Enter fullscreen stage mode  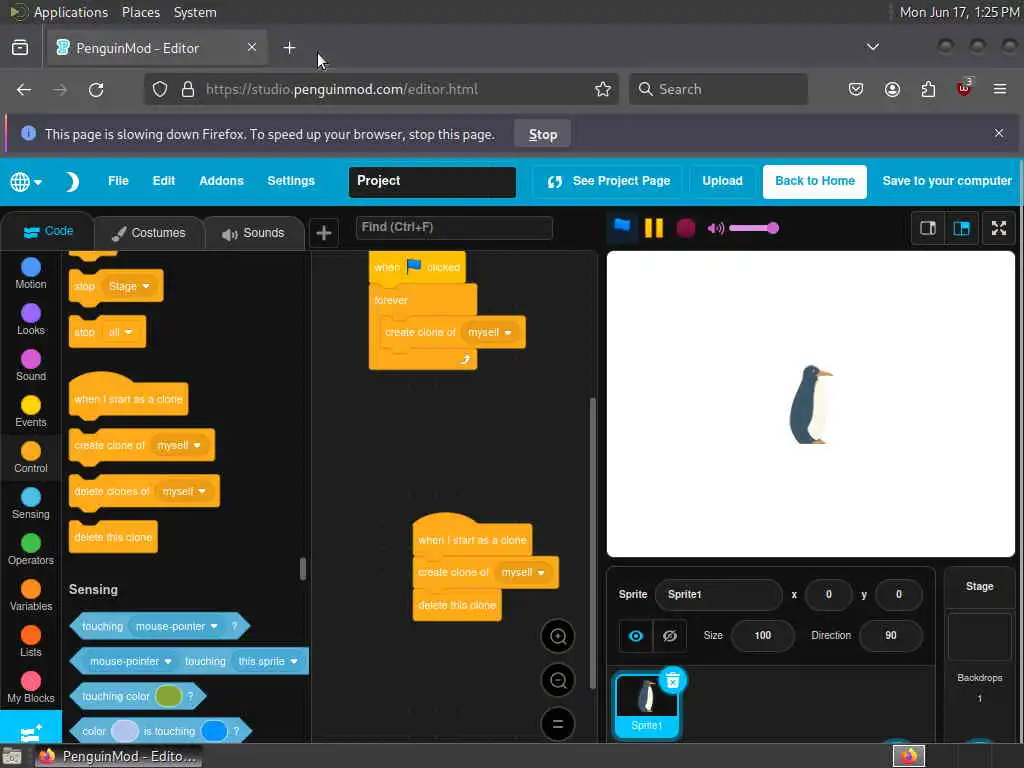point(999,228)
